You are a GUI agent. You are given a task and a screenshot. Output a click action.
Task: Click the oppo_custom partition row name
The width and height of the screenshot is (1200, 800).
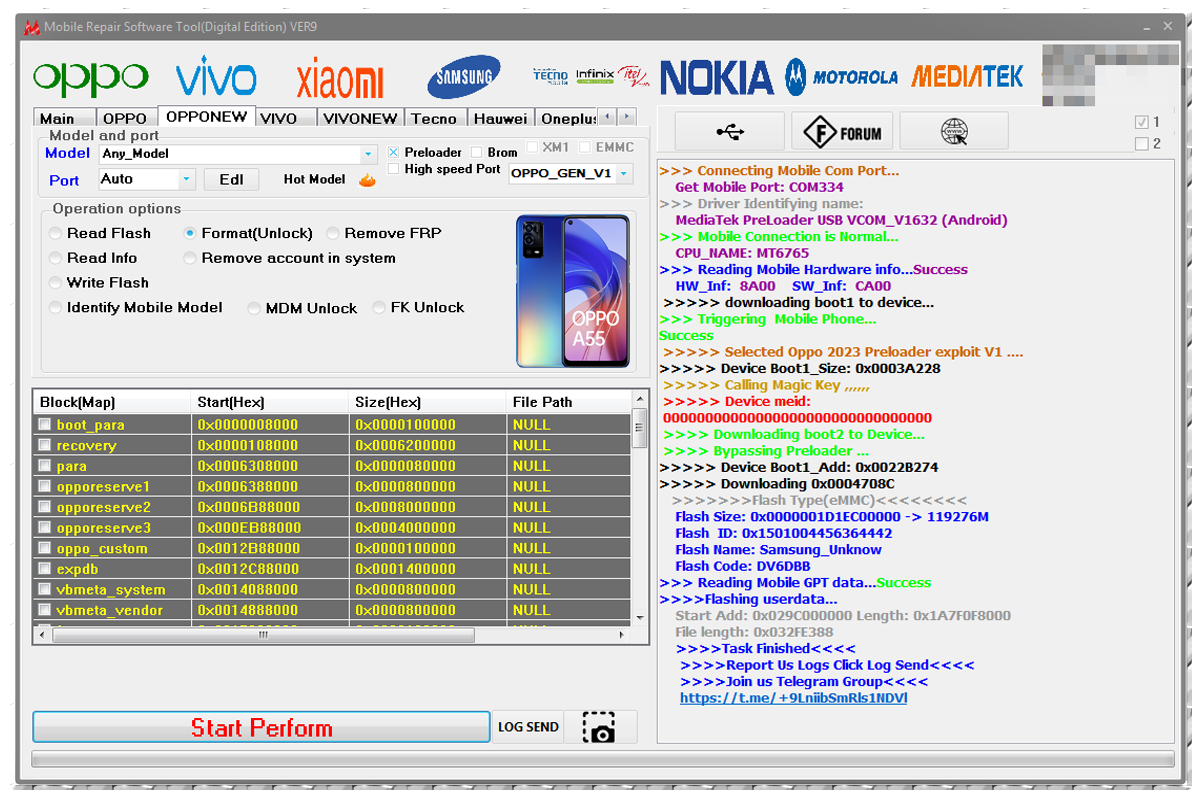[x=102, y=548]
